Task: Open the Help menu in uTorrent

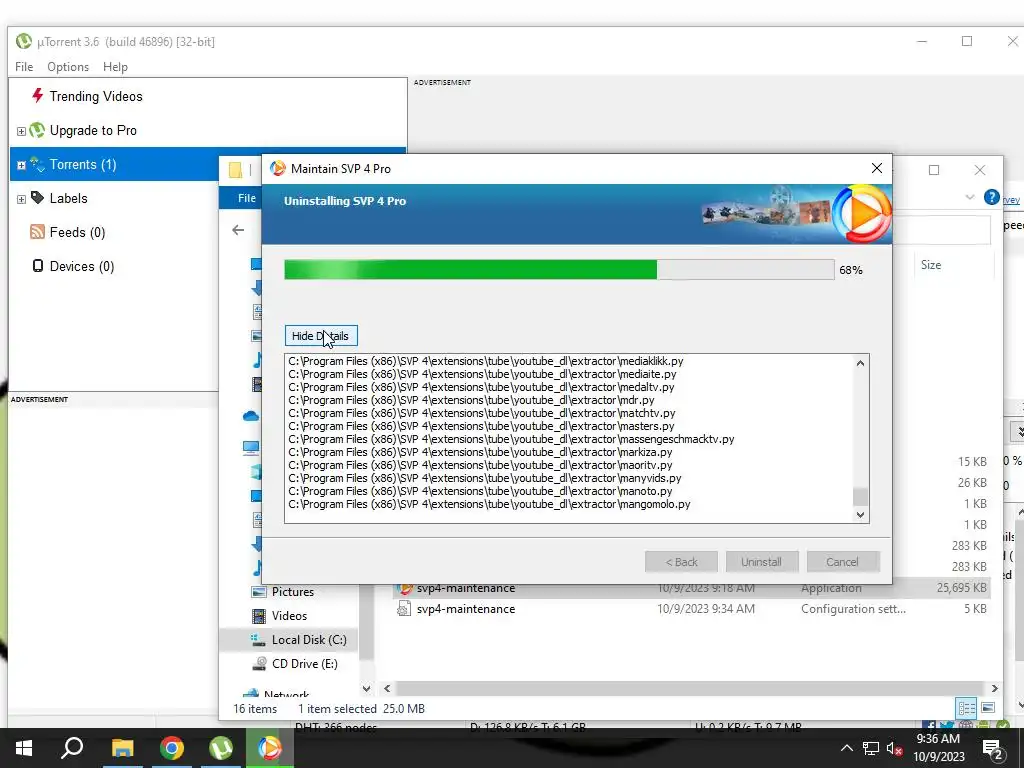Action: 115,67
